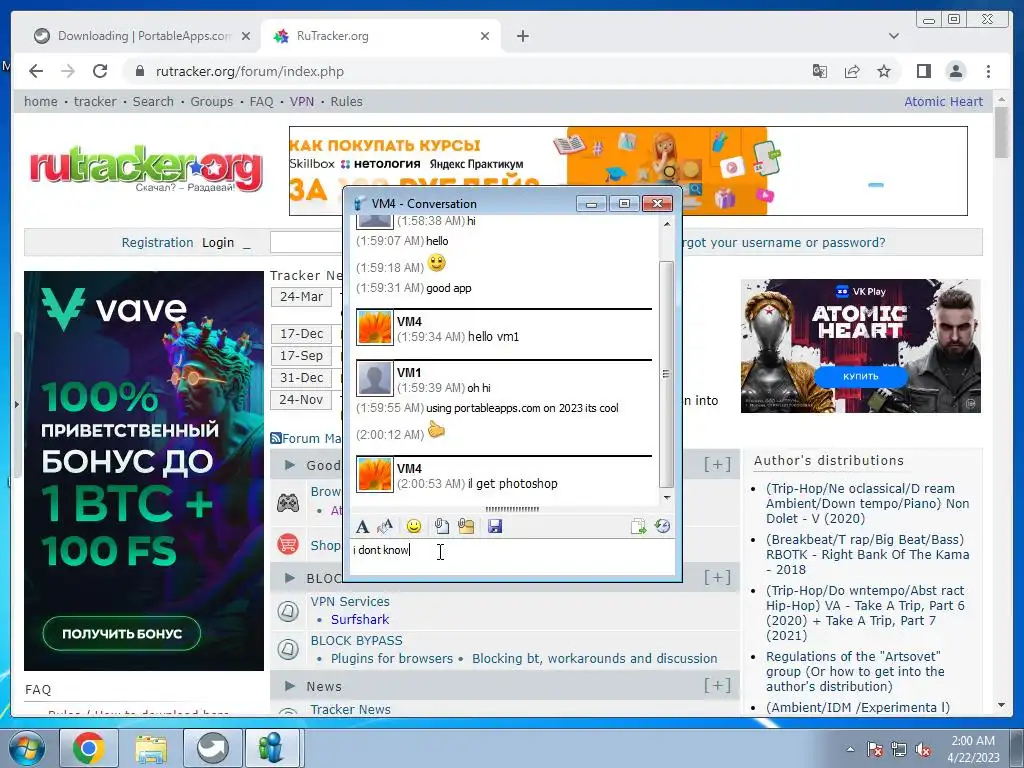
Task: Click the rutracker.org logo
Action: tap(146, 169)
